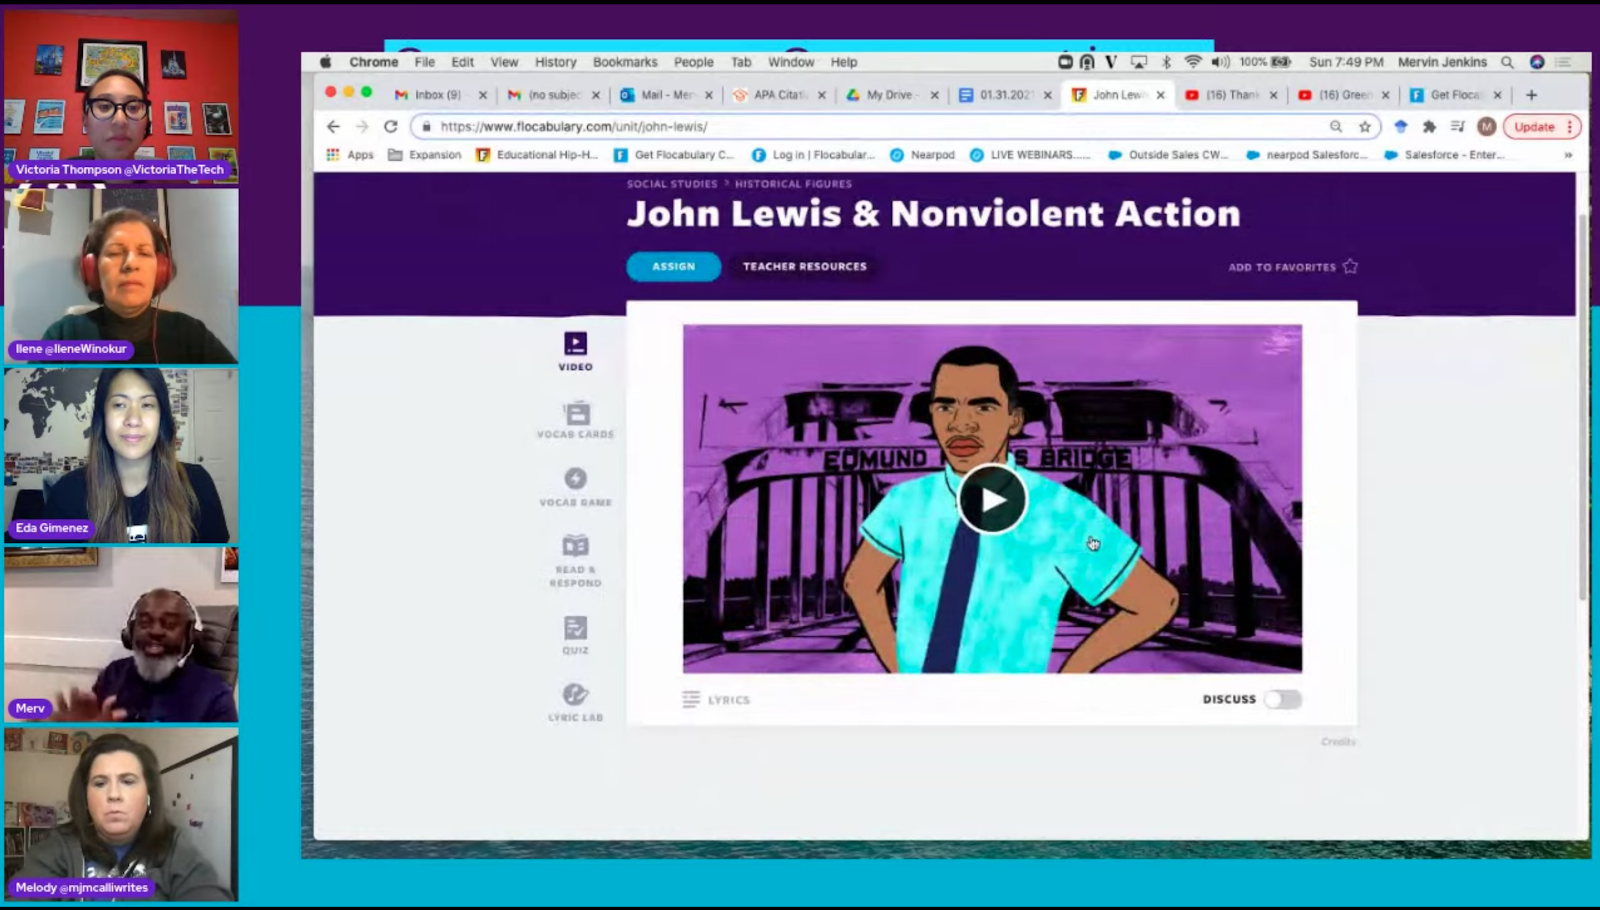Close the John Lewis tab
The width and height of the screenshot is (1600, 910).
click(x=1161, y=95)
